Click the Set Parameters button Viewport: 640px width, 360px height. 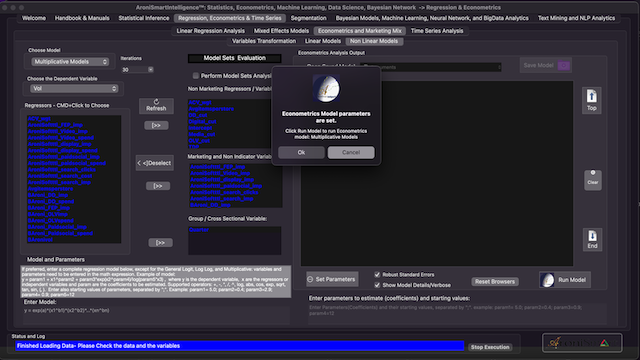tap(332, 279)
